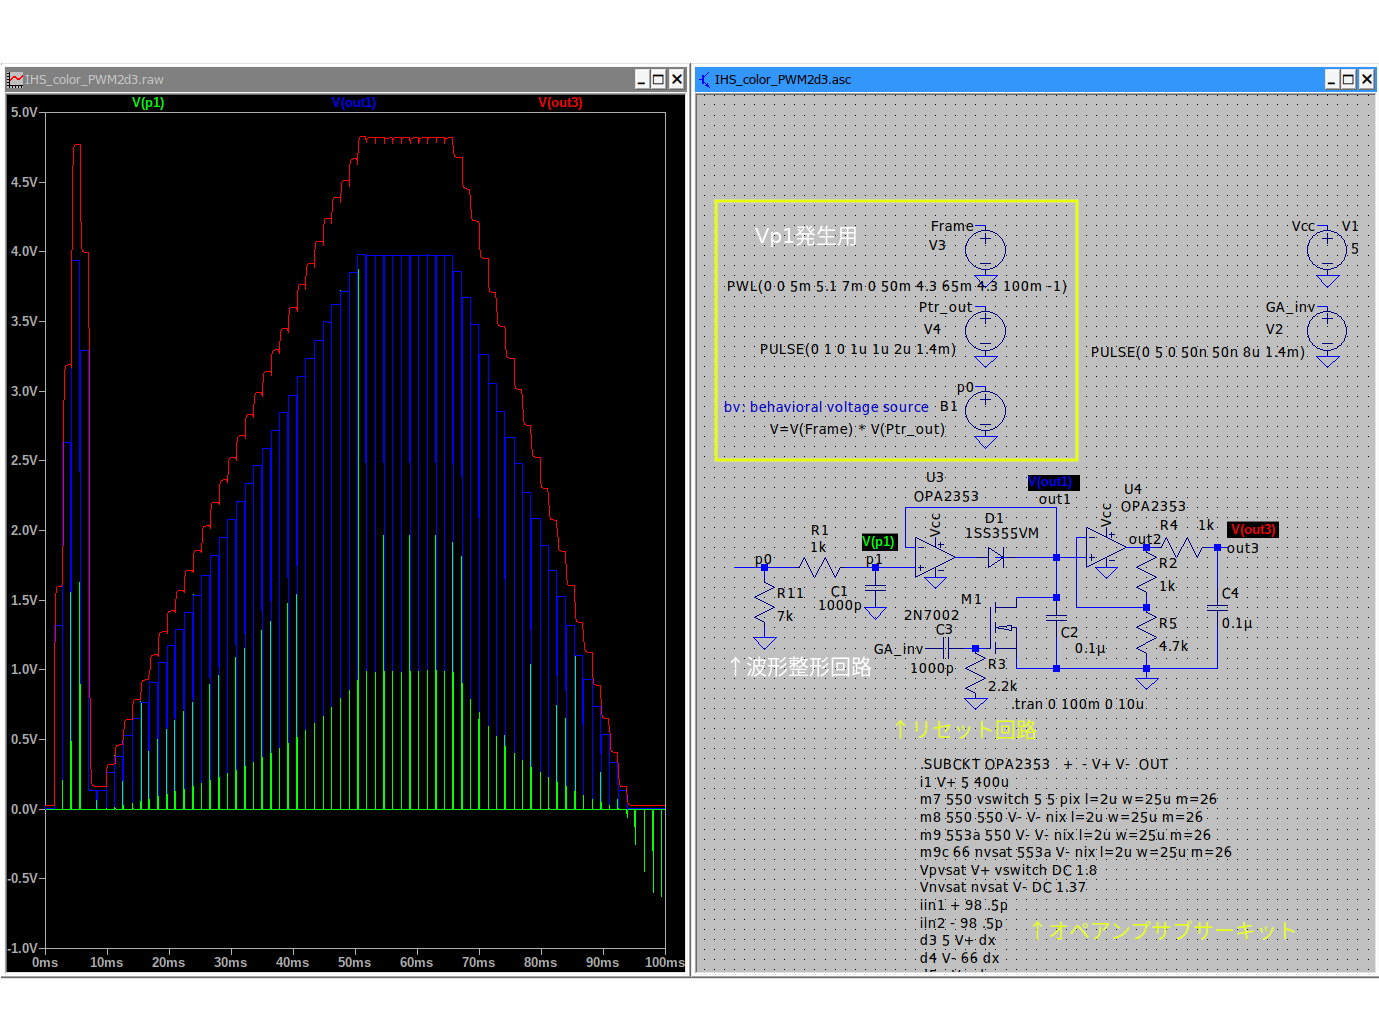
Task: Select the Frame voltage source V3 symbol
Action: [x=985, y=250]
